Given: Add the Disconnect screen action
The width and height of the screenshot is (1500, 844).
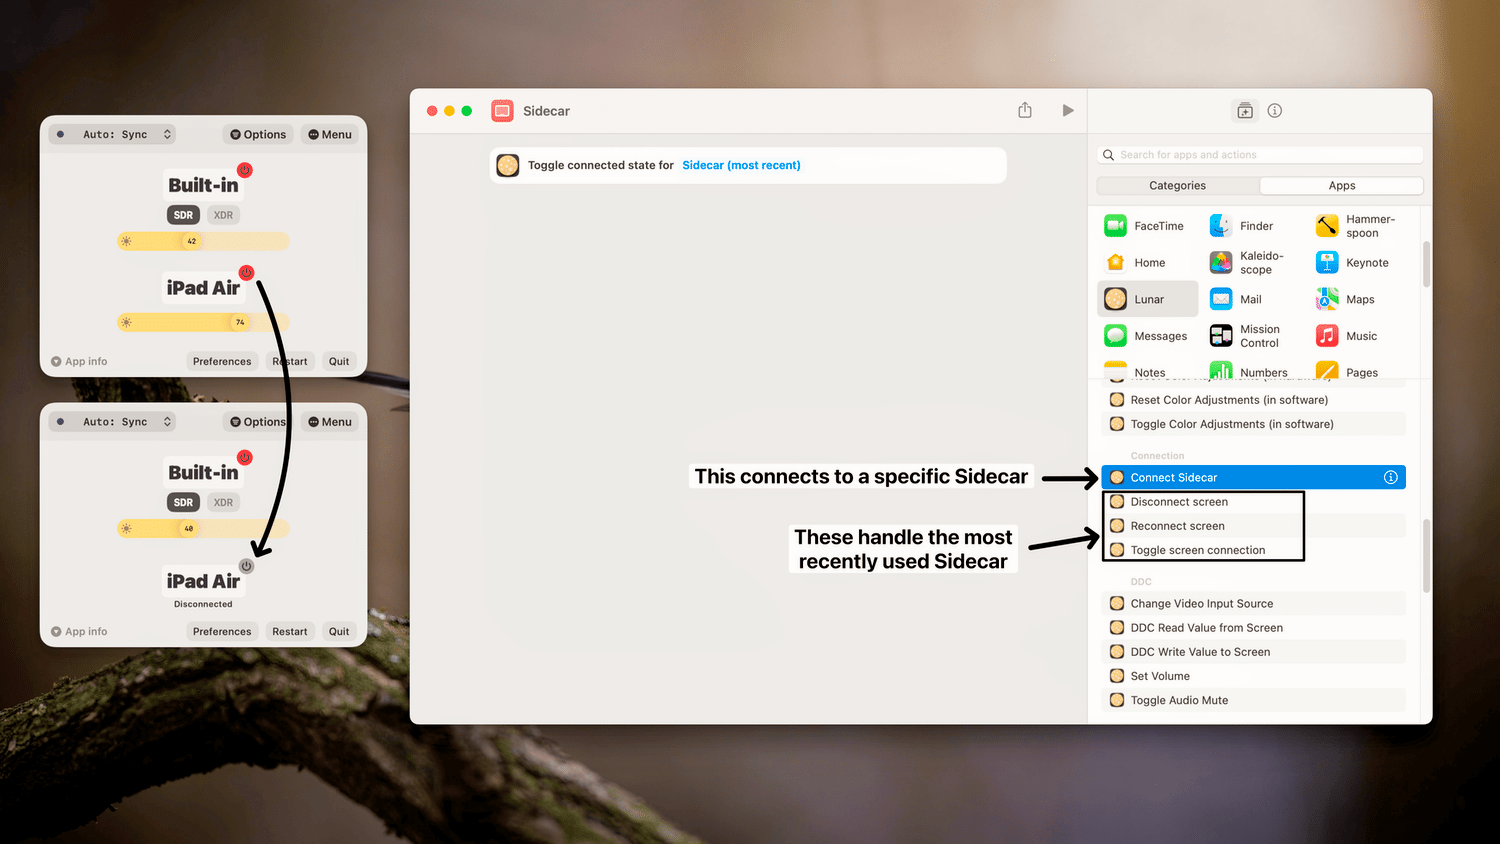Looking at the screenshot, I should coord(1254,502).
